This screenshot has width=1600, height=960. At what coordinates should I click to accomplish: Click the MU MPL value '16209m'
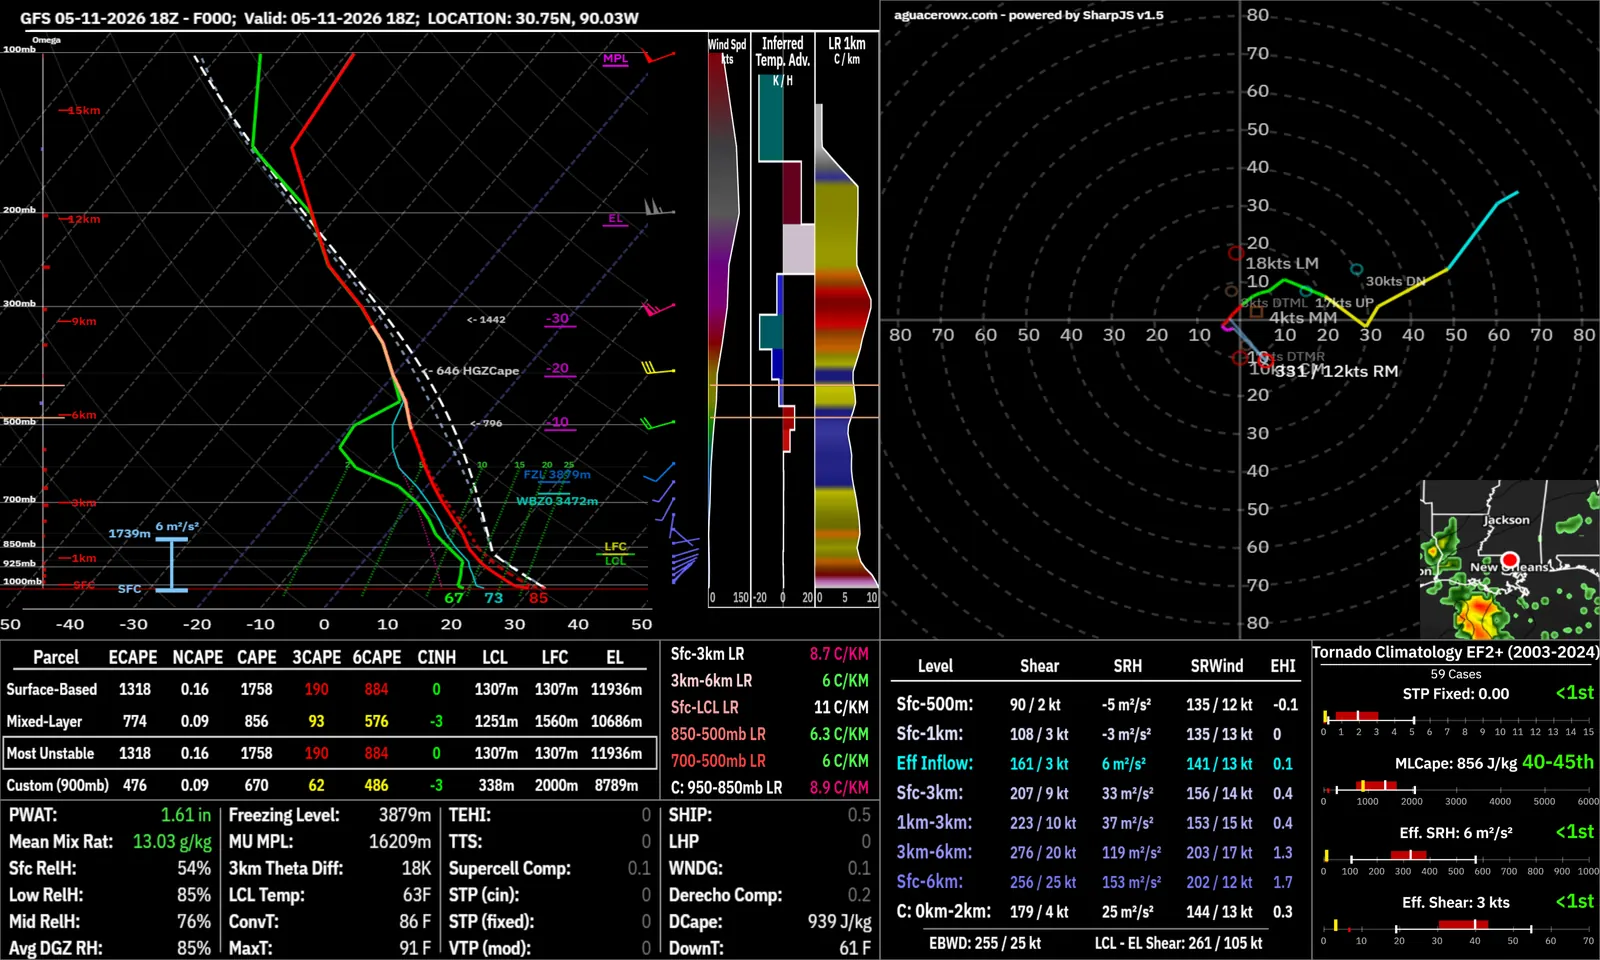point(400,842)
